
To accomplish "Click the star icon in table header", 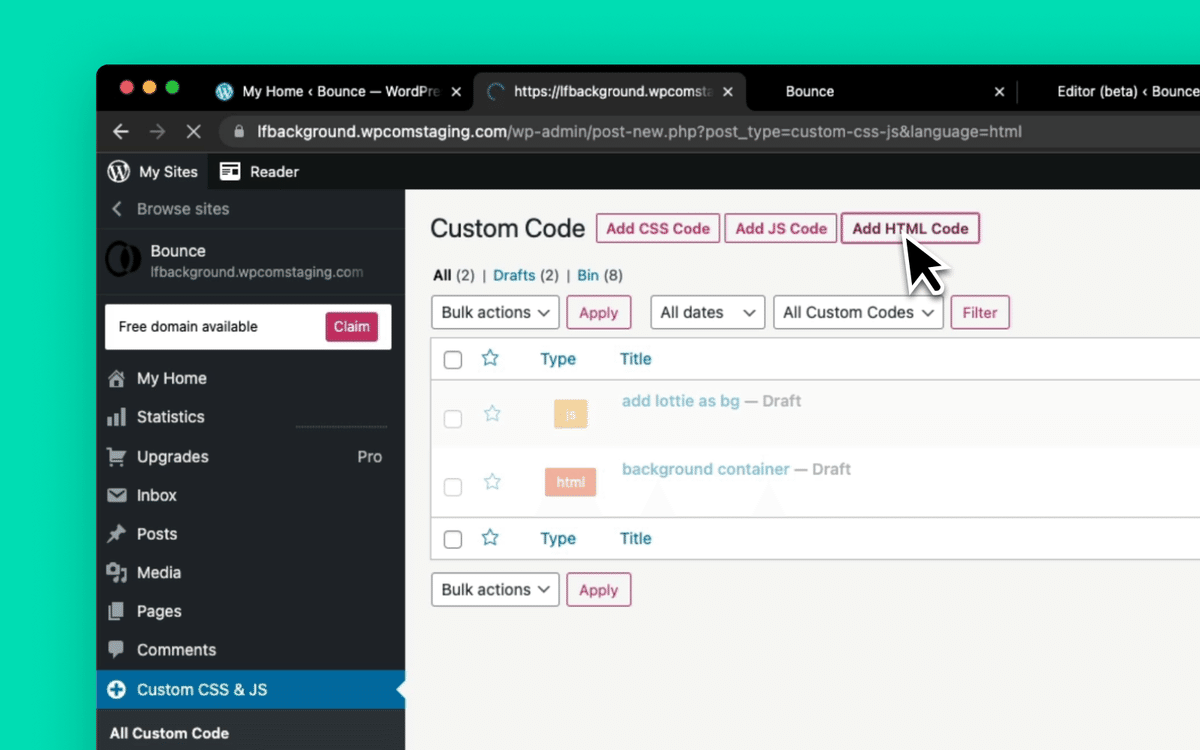I will [490, 358].
